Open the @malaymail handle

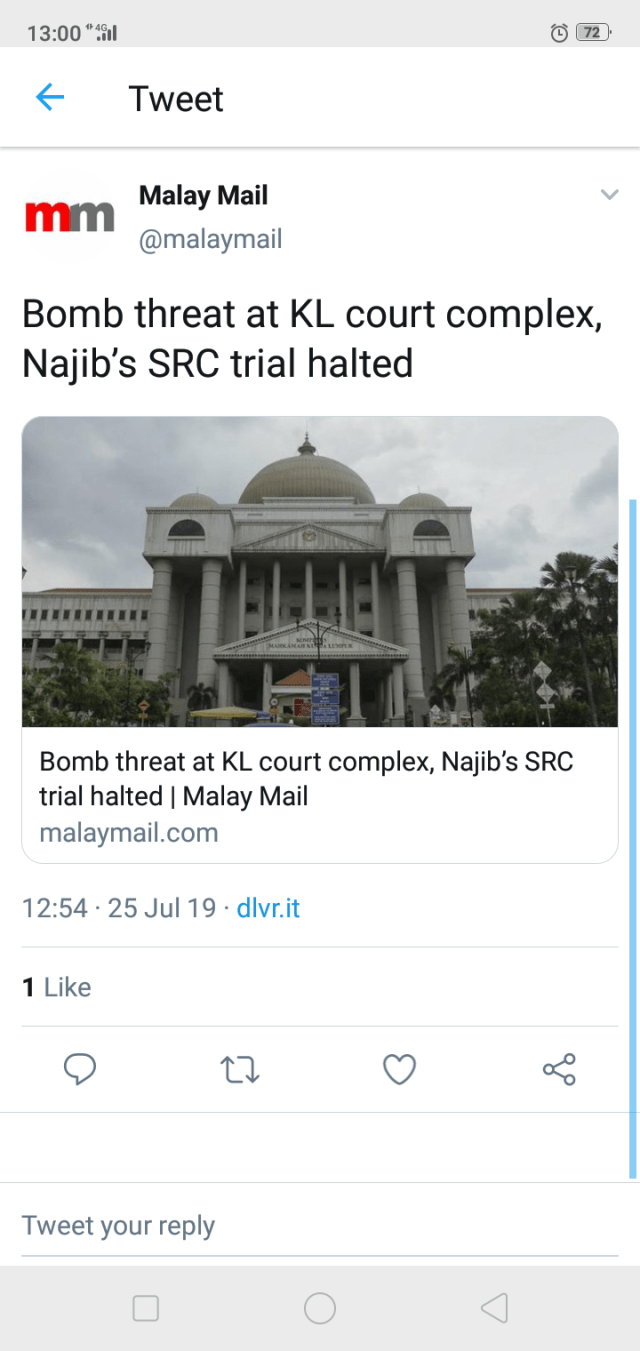210,240
